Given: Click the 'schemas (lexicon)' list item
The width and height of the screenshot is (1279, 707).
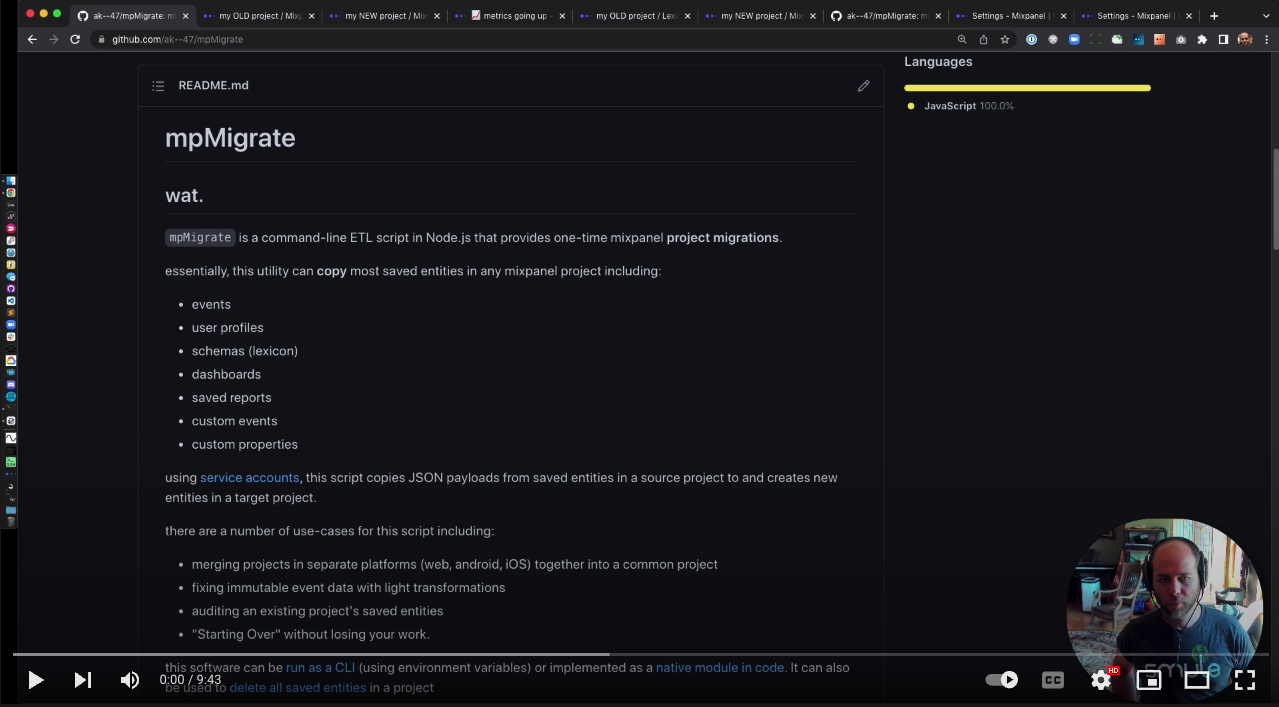Looking at the screenshot, I should coord(245,351).
